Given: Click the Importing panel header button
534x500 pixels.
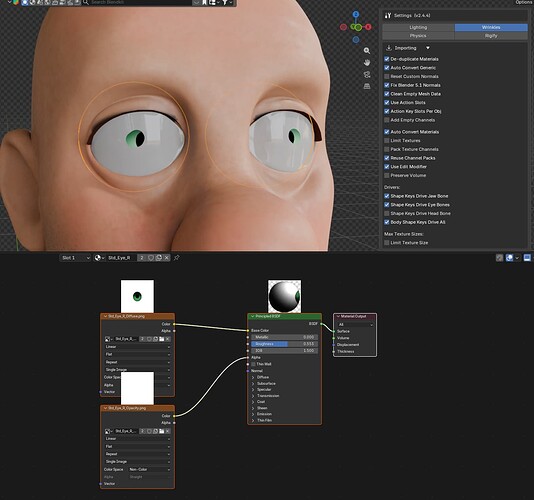Looking at the screenshot, I should coord(407,48).
